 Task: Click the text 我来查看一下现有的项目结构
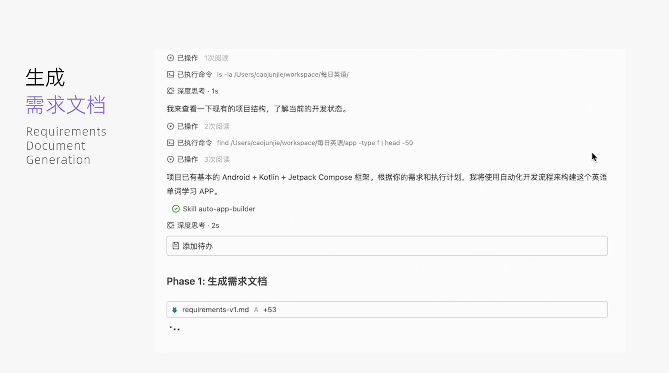click(x=216, y=109)
